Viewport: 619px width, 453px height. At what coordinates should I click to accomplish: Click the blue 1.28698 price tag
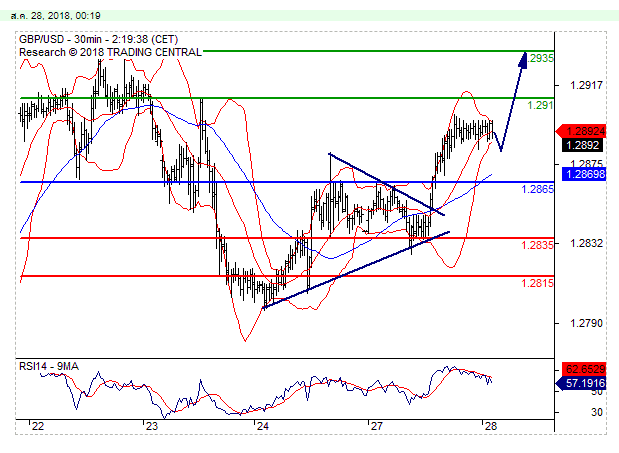click(x=583, y=174)
